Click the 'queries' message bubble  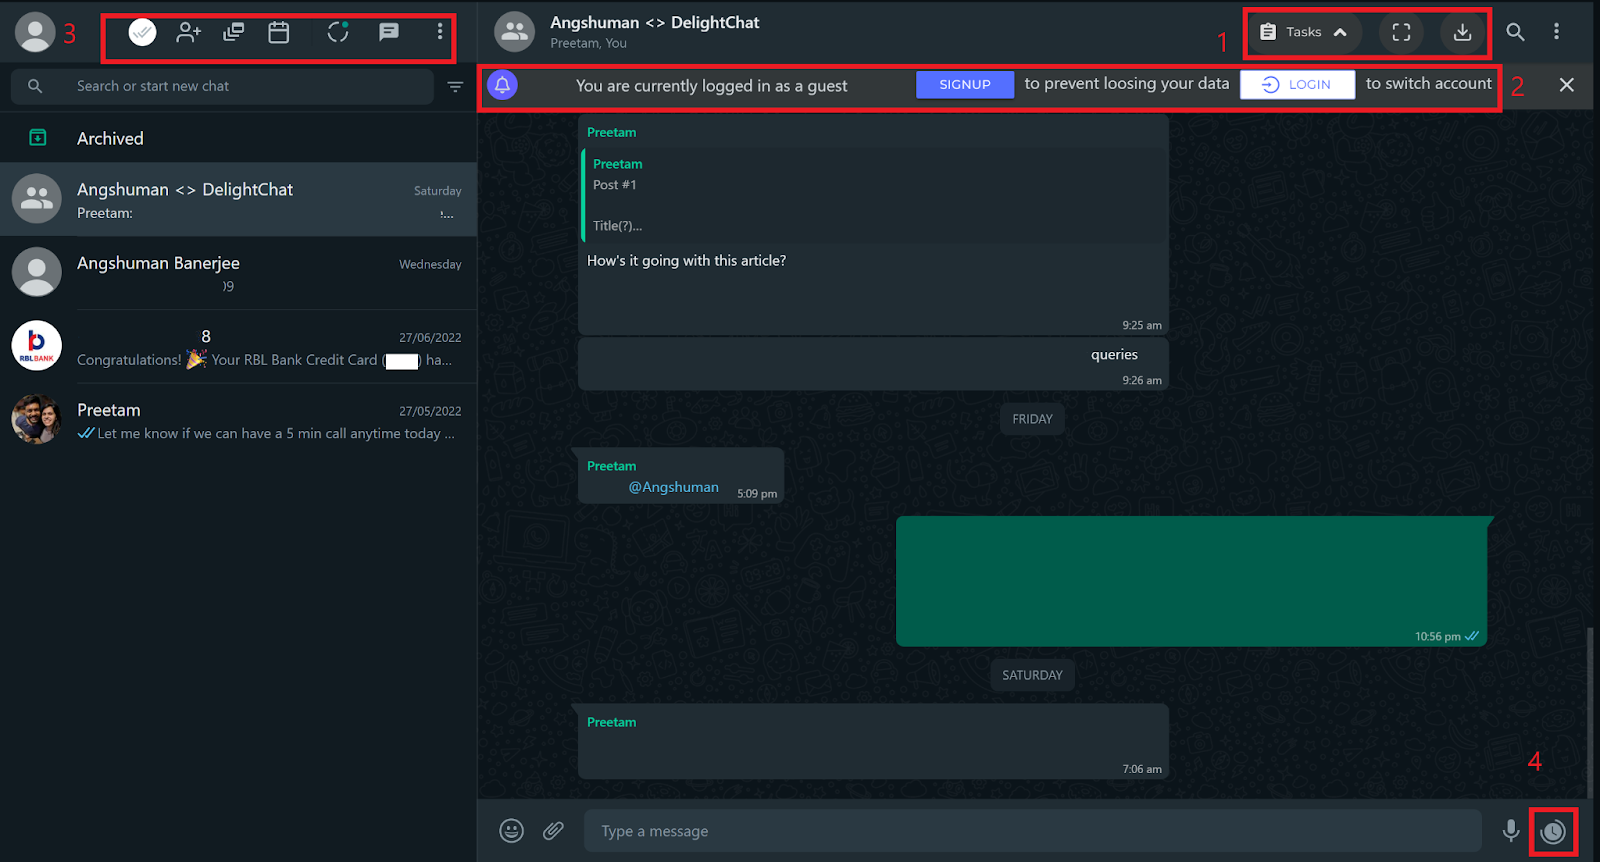click(873, 364)
